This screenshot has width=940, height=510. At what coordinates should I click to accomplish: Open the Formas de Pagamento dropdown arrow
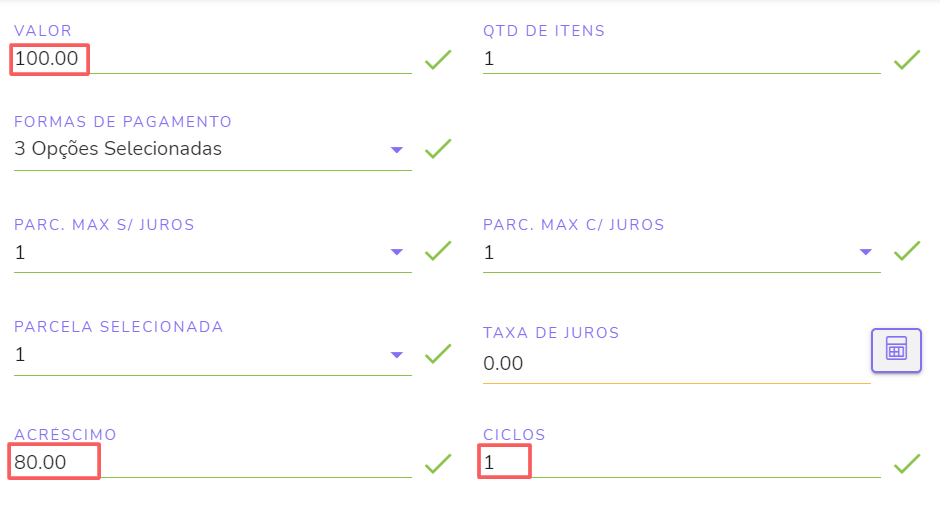(397, 150)
